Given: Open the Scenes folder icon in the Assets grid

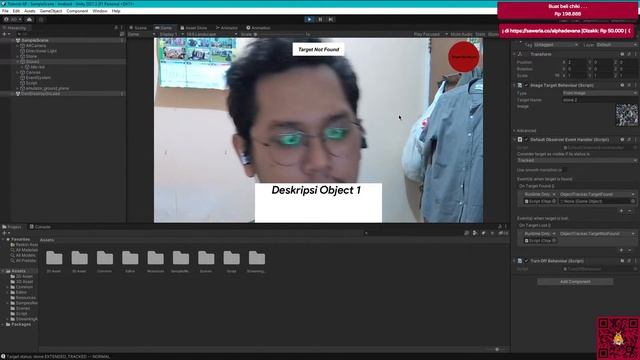Looking at the screenshot, I should tap(206, 258).
